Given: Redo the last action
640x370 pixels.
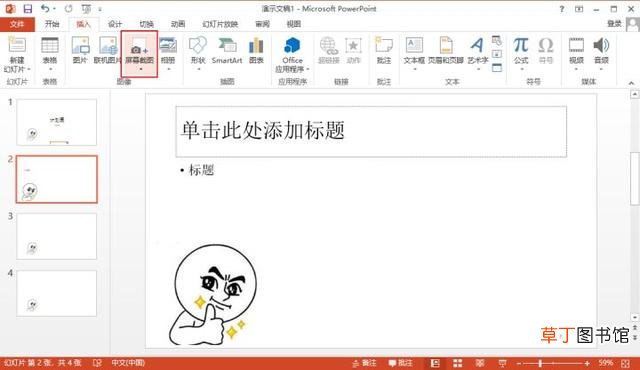Looking at the screenshot, I should [x=69, y=9].
